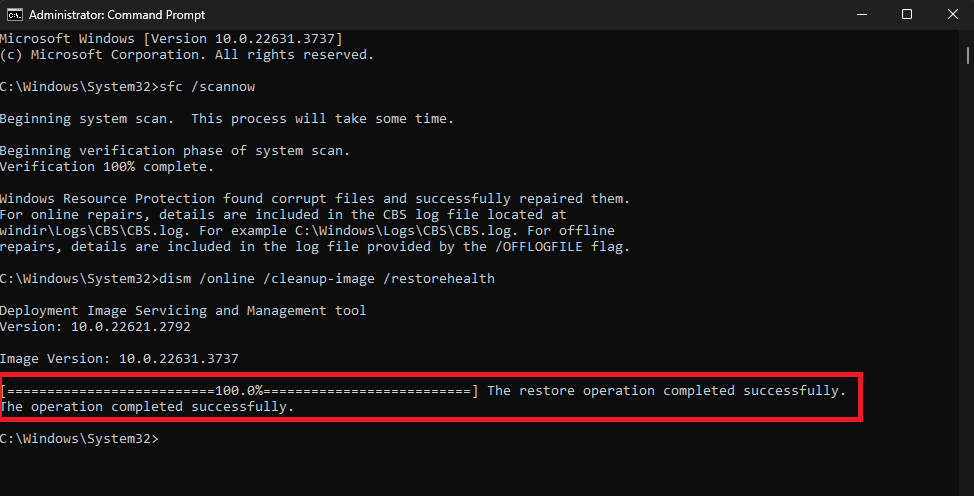
Task: Click the "Windows Resource Protection found corrupt files" line
Action: click(x=315, y=199)
